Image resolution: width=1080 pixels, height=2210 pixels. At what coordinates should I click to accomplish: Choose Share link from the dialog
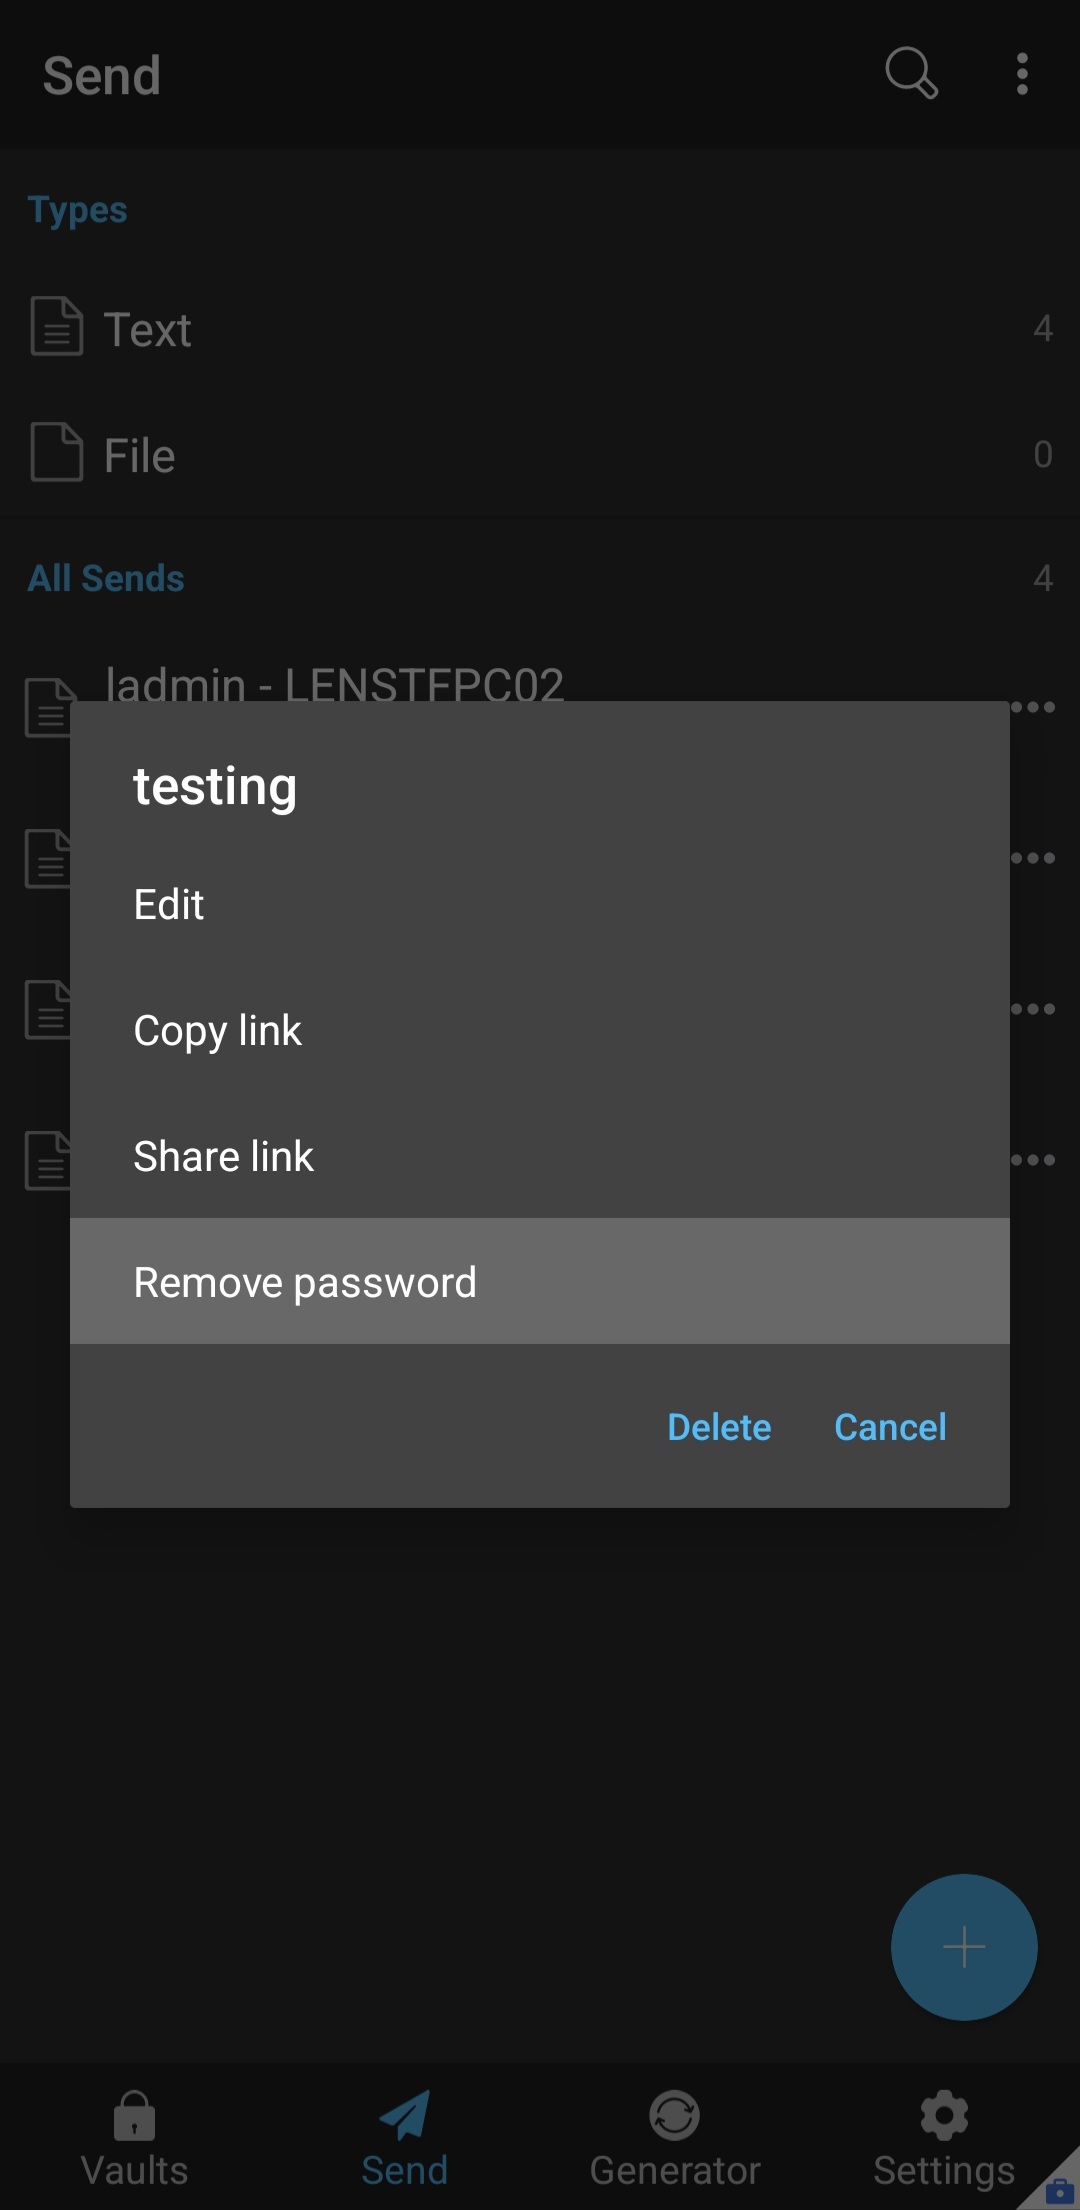tap(224, 1156)
